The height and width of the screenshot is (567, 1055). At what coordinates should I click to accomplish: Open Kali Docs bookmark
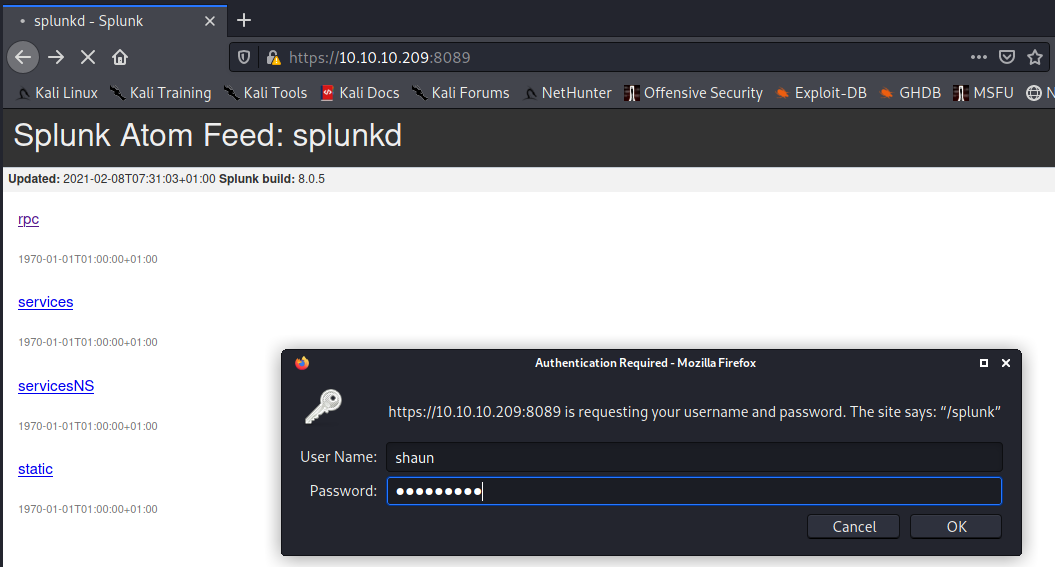[360, 93]
